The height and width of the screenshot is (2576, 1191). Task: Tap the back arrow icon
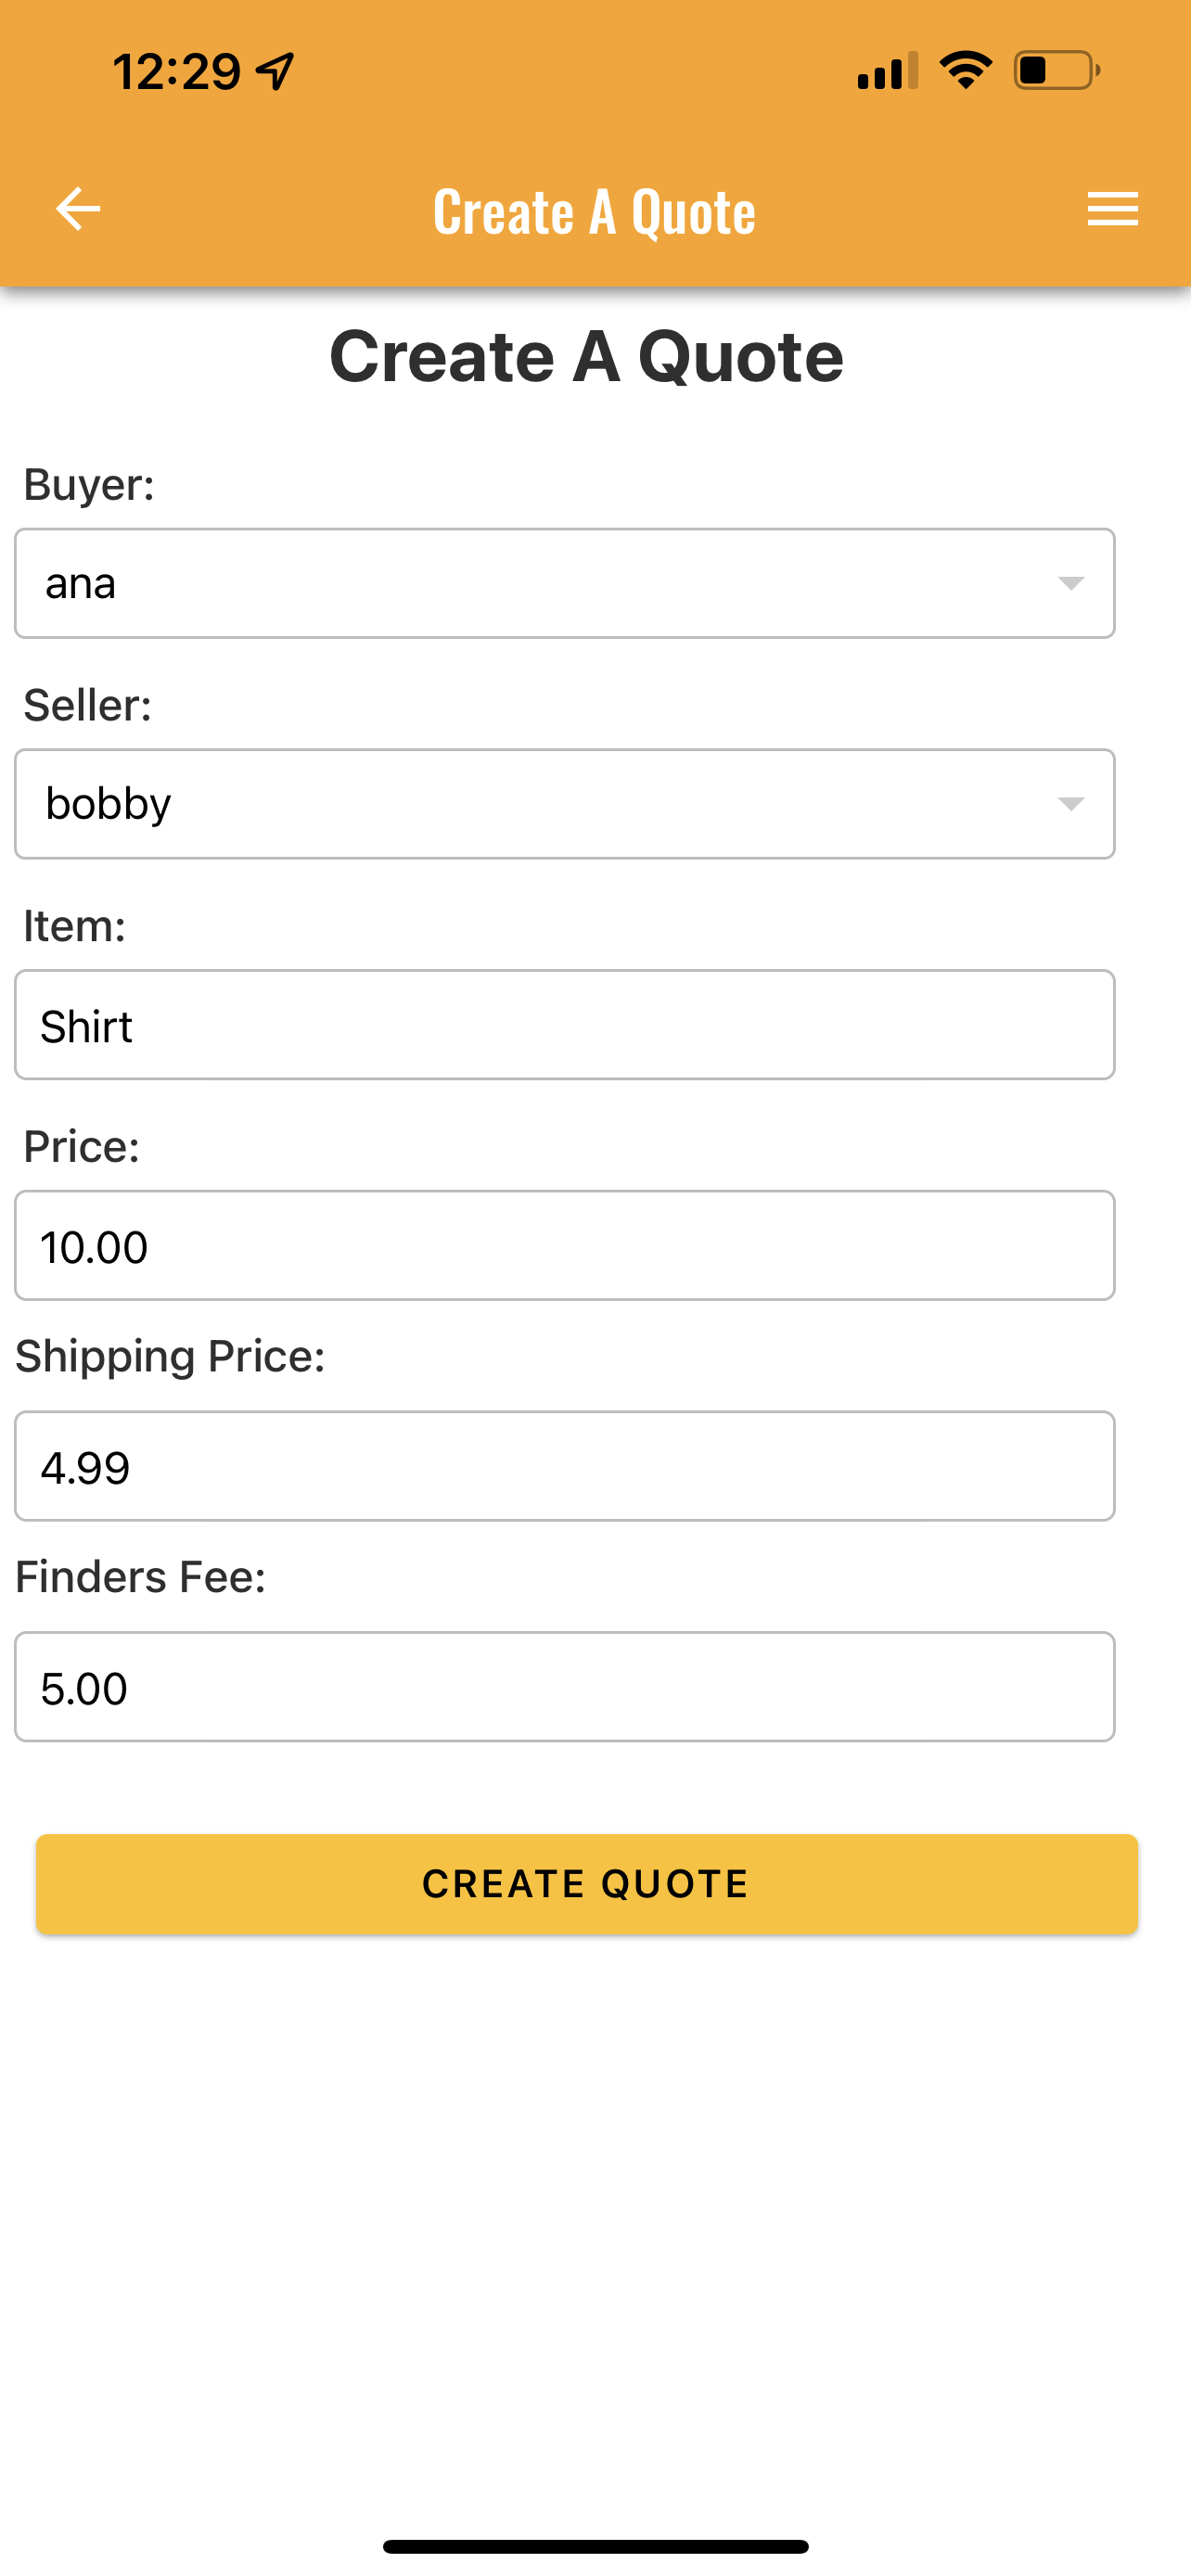point(78,209)
